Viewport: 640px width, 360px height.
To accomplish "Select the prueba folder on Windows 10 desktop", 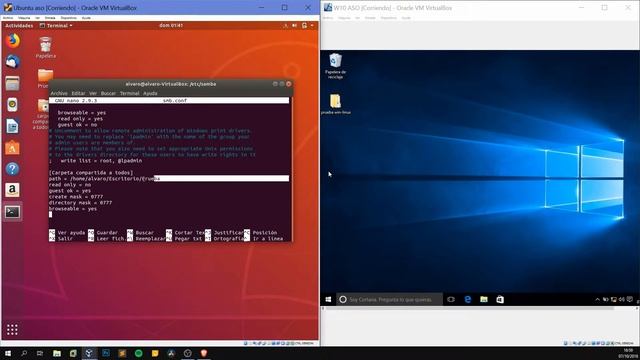I will pos(336,104).
